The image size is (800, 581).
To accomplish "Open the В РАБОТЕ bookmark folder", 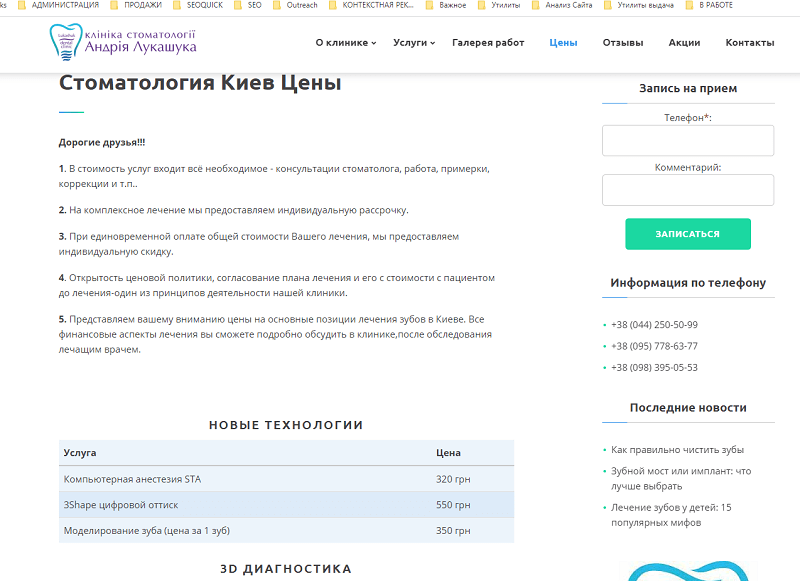I will click(x=714, y=5).
